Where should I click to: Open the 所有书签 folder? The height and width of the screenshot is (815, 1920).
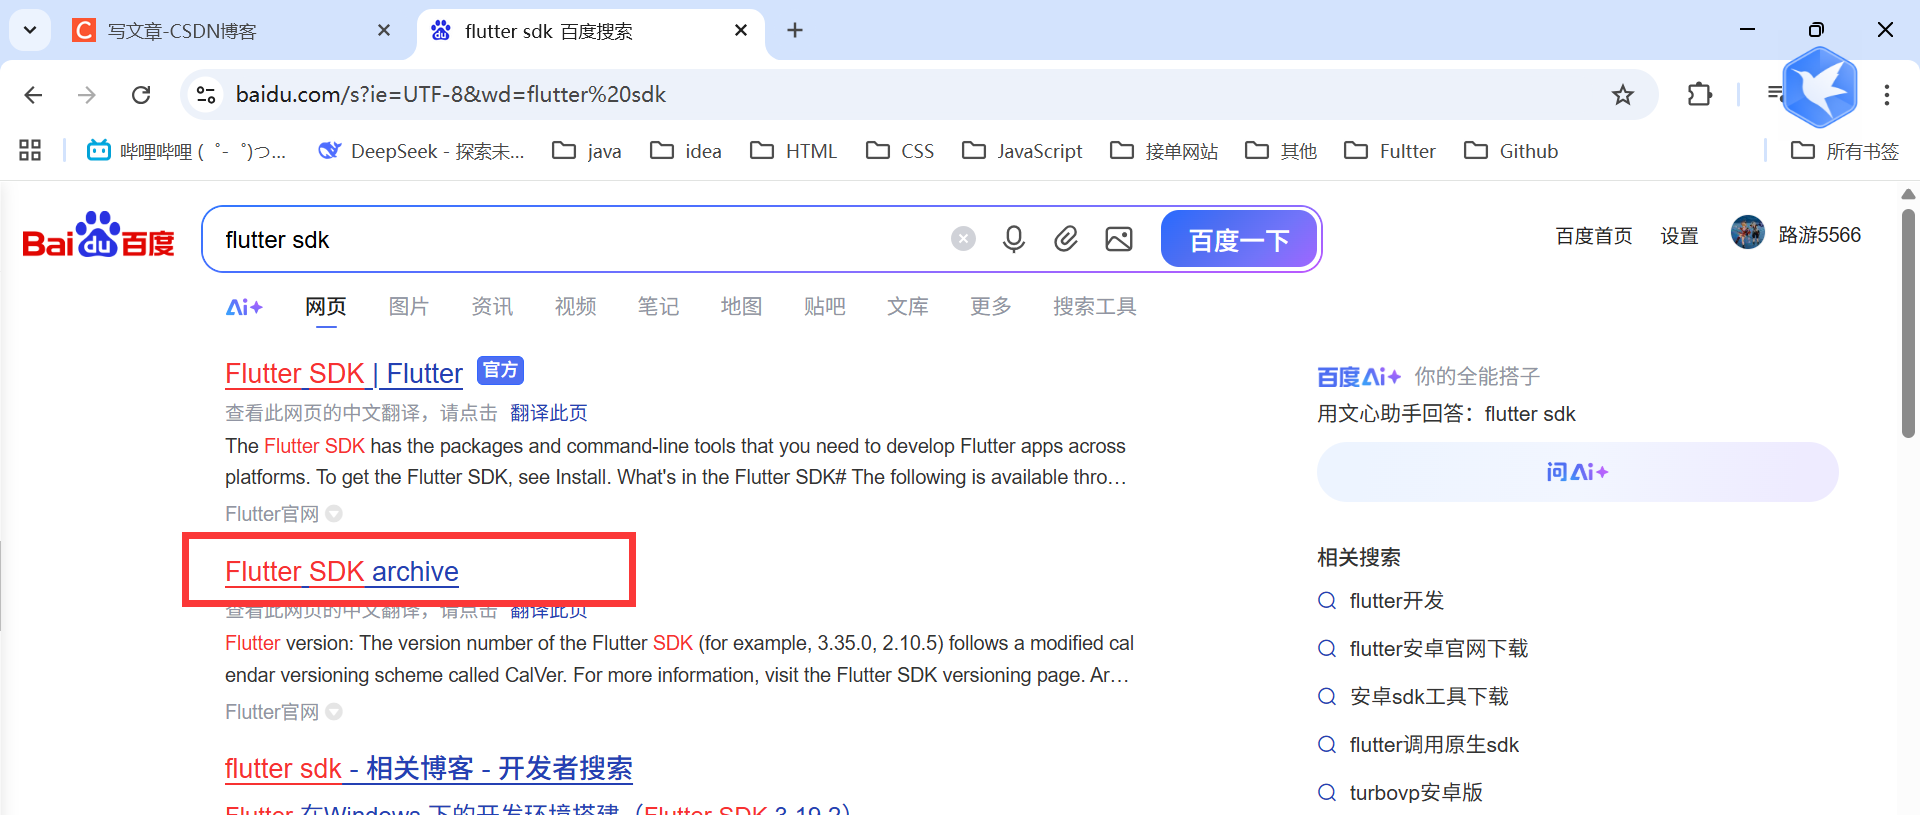(1845, 151)
